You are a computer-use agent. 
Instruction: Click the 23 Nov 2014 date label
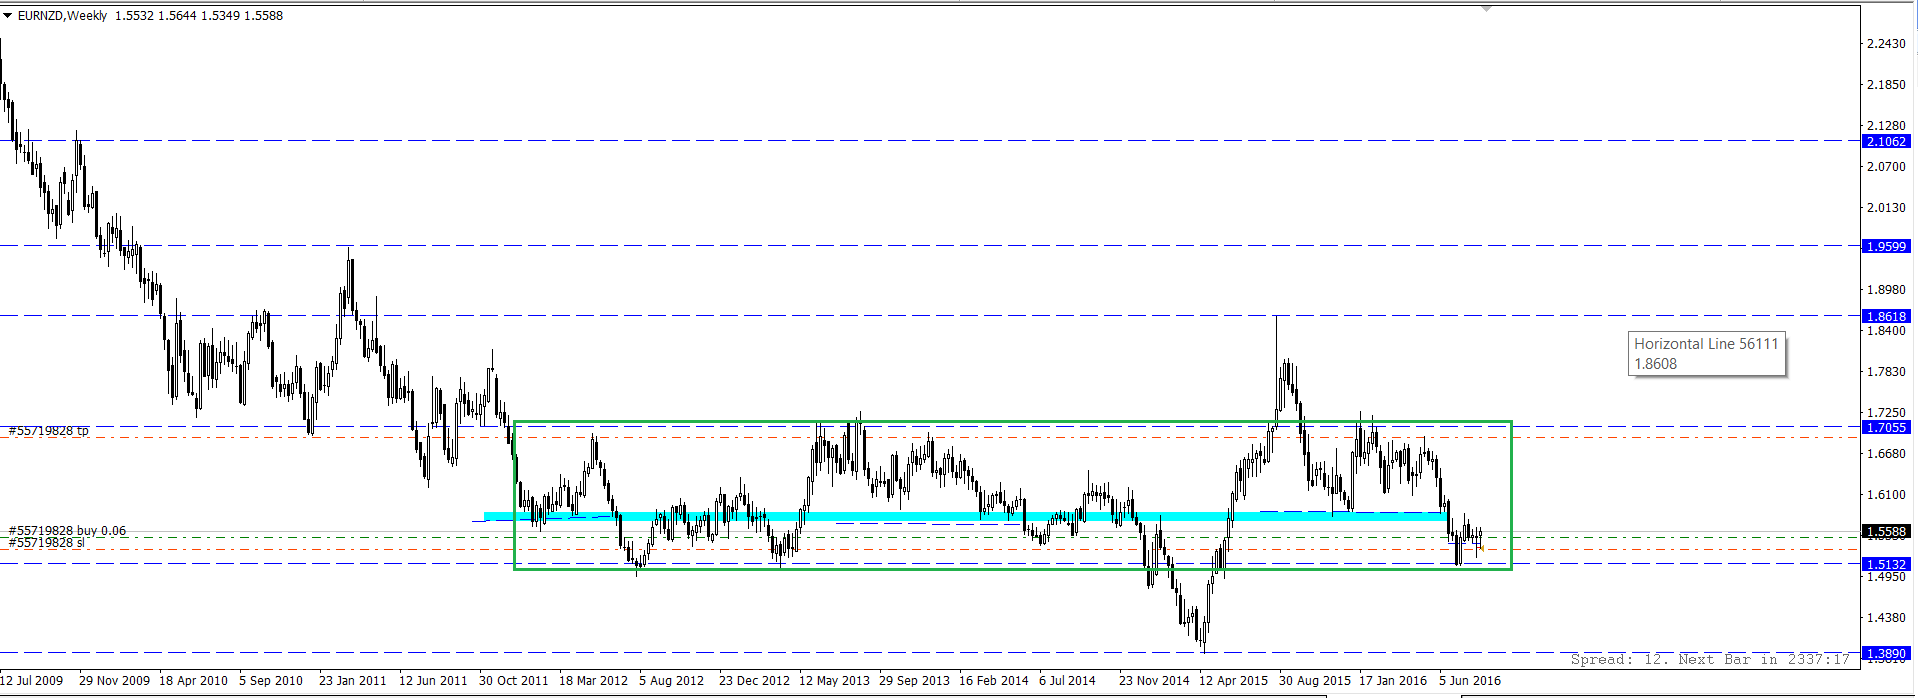pyautogui.click(x=1155, y=681)
